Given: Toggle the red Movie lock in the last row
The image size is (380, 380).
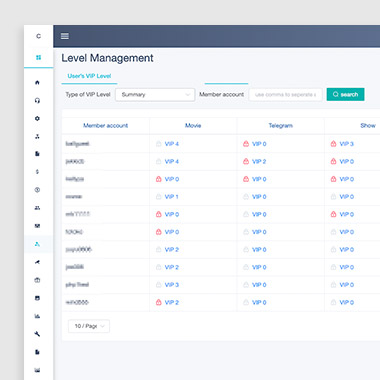Looking at the screenshot, I should 159,302.
